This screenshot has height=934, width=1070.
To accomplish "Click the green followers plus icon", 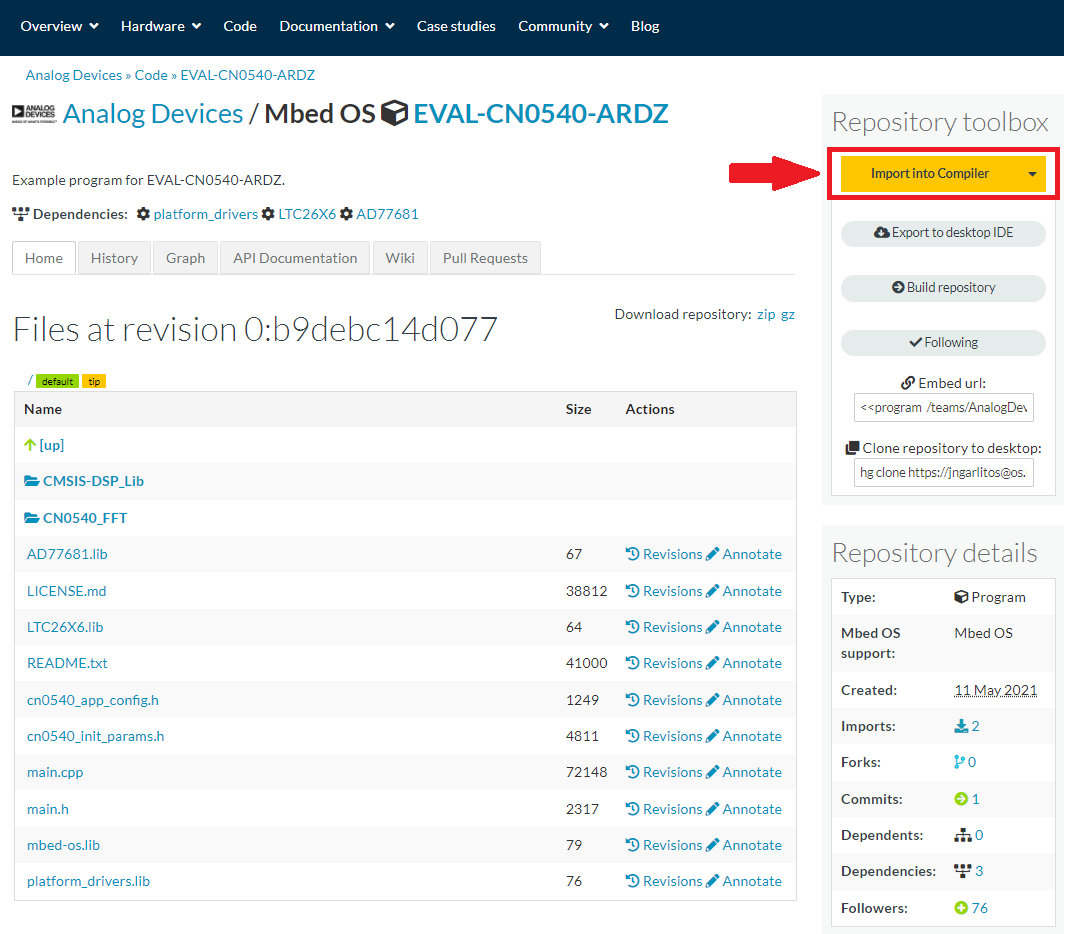I will click(x=961, y=907).
